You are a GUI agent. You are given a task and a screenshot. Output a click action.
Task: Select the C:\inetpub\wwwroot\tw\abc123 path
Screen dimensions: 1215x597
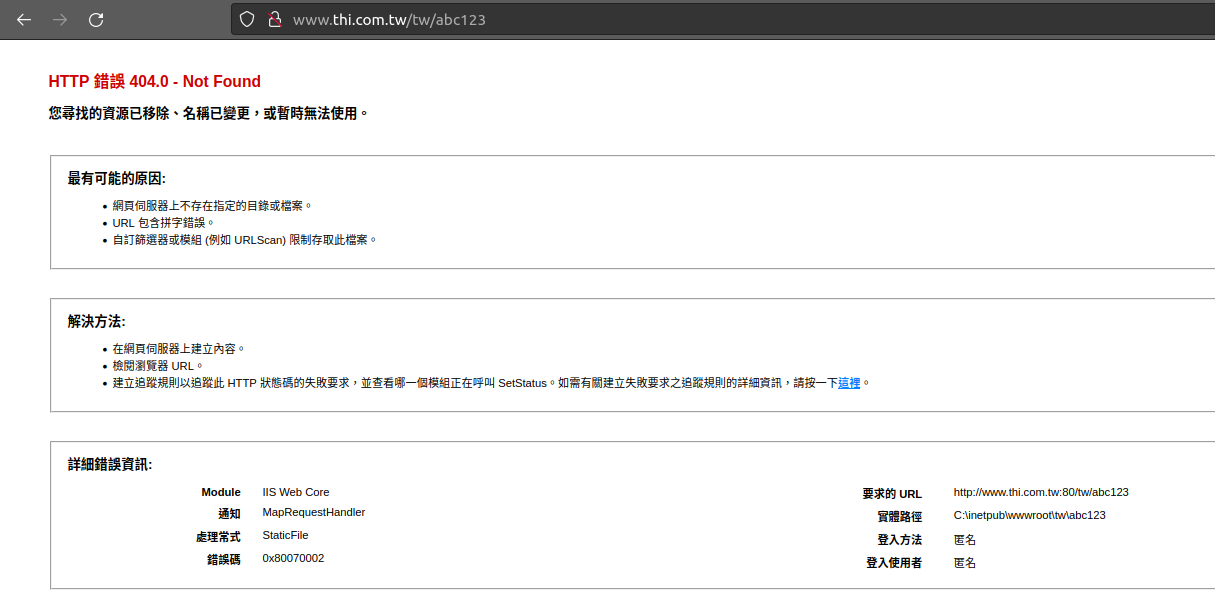tap(1030, 515)
